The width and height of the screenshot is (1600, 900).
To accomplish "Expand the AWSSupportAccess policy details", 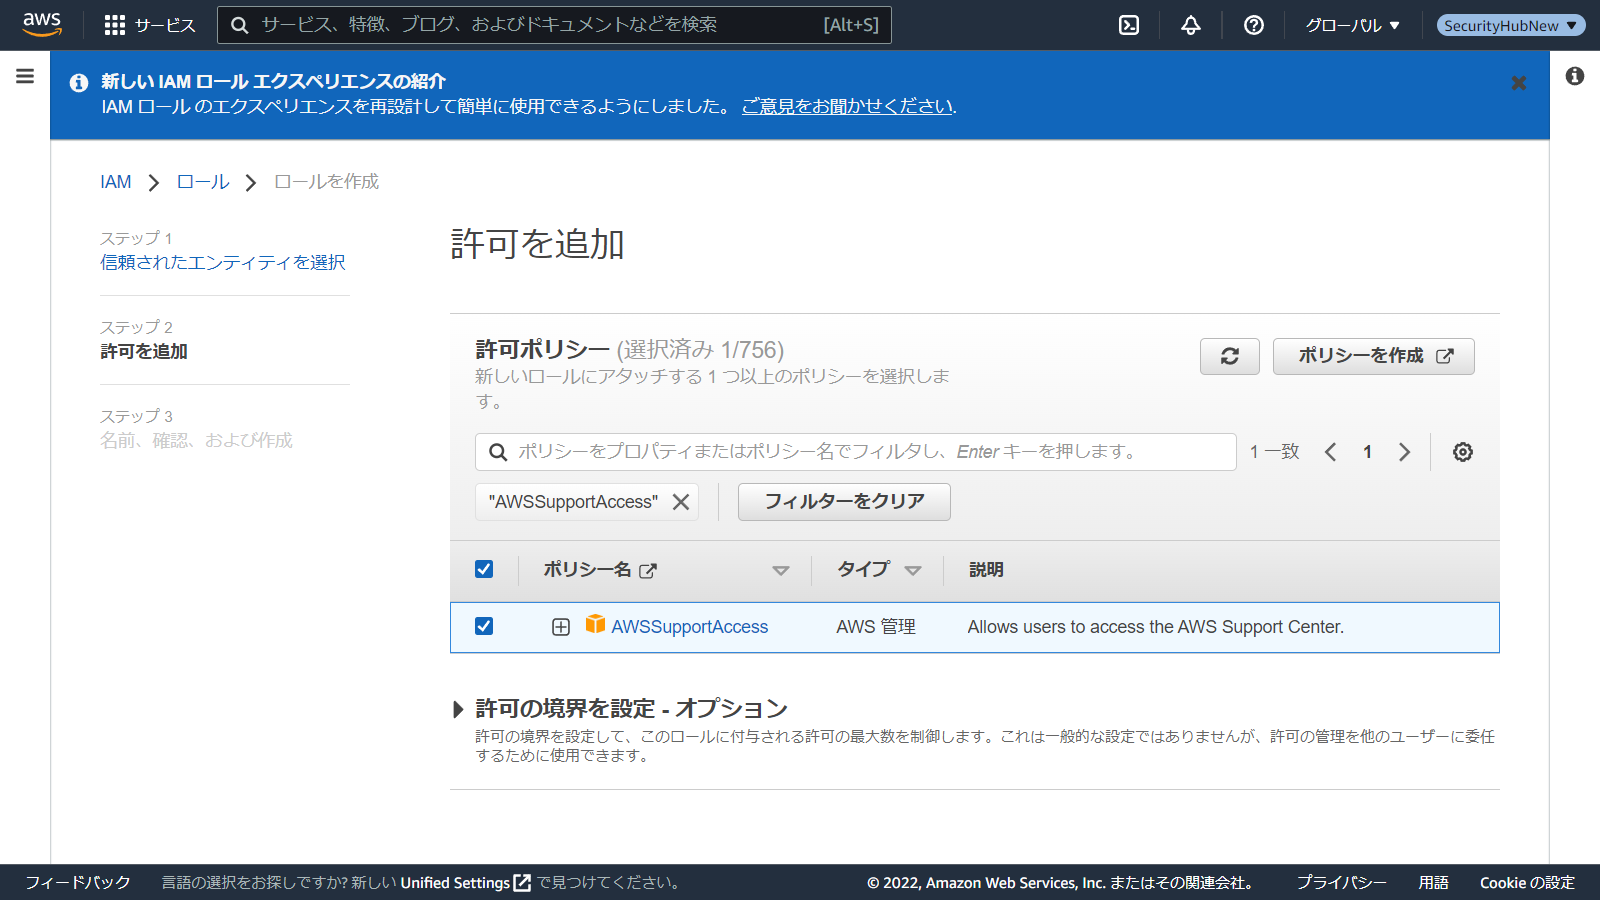I will (561, 627).
